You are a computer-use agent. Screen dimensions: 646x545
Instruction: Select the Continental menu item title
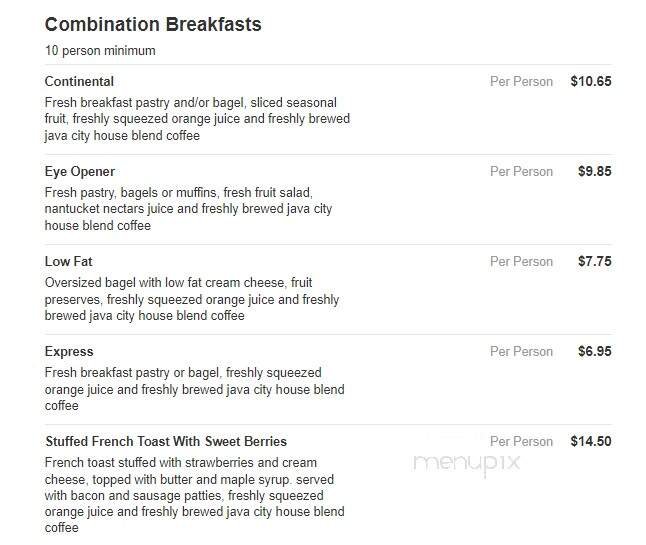(x=79, y=82)
